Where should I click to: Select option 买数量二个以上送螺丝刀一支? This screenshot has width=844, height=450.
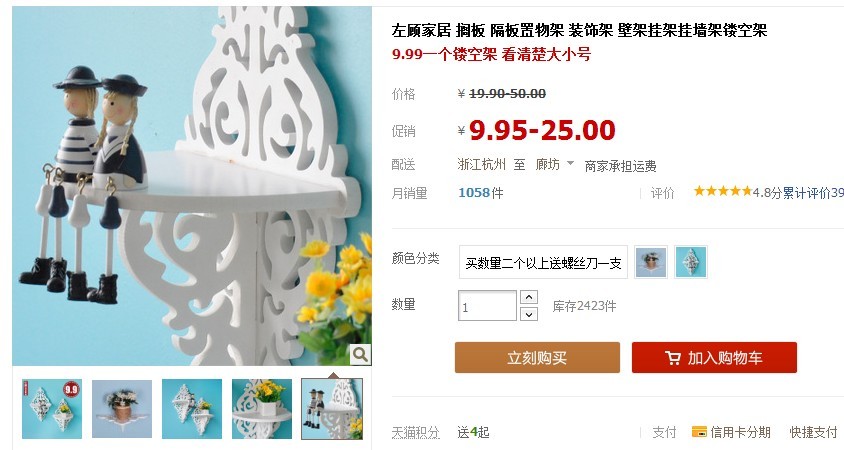[543, 262]
